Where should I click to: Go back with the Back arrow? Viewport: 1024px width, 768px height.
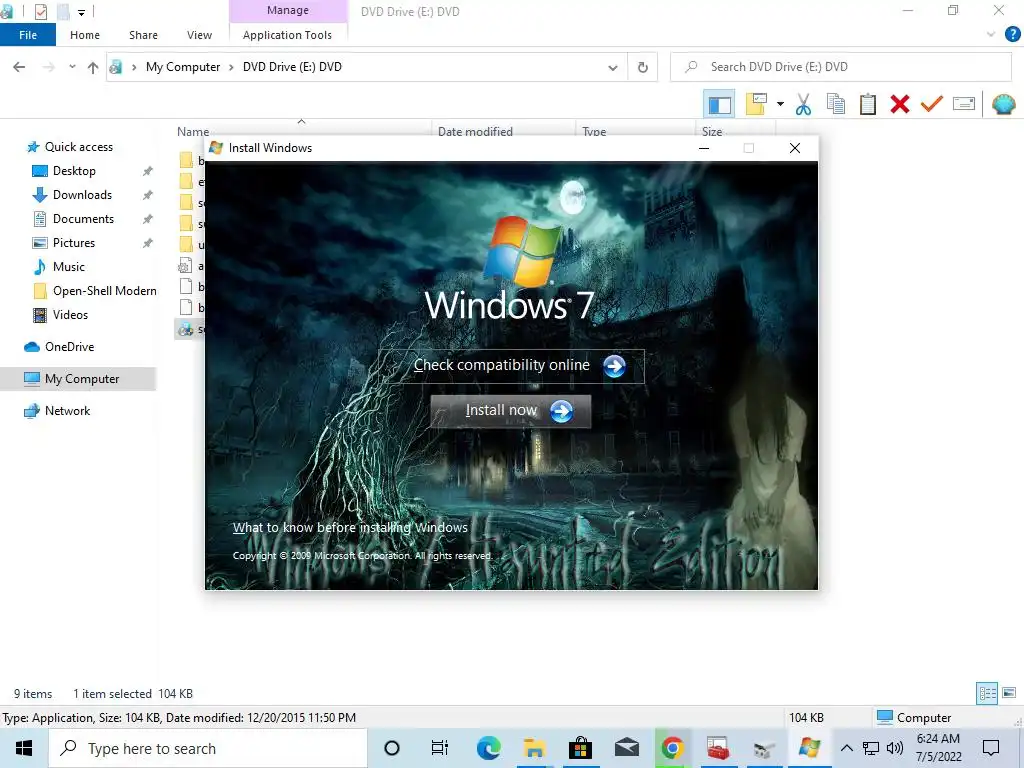(x=19, y=67)
